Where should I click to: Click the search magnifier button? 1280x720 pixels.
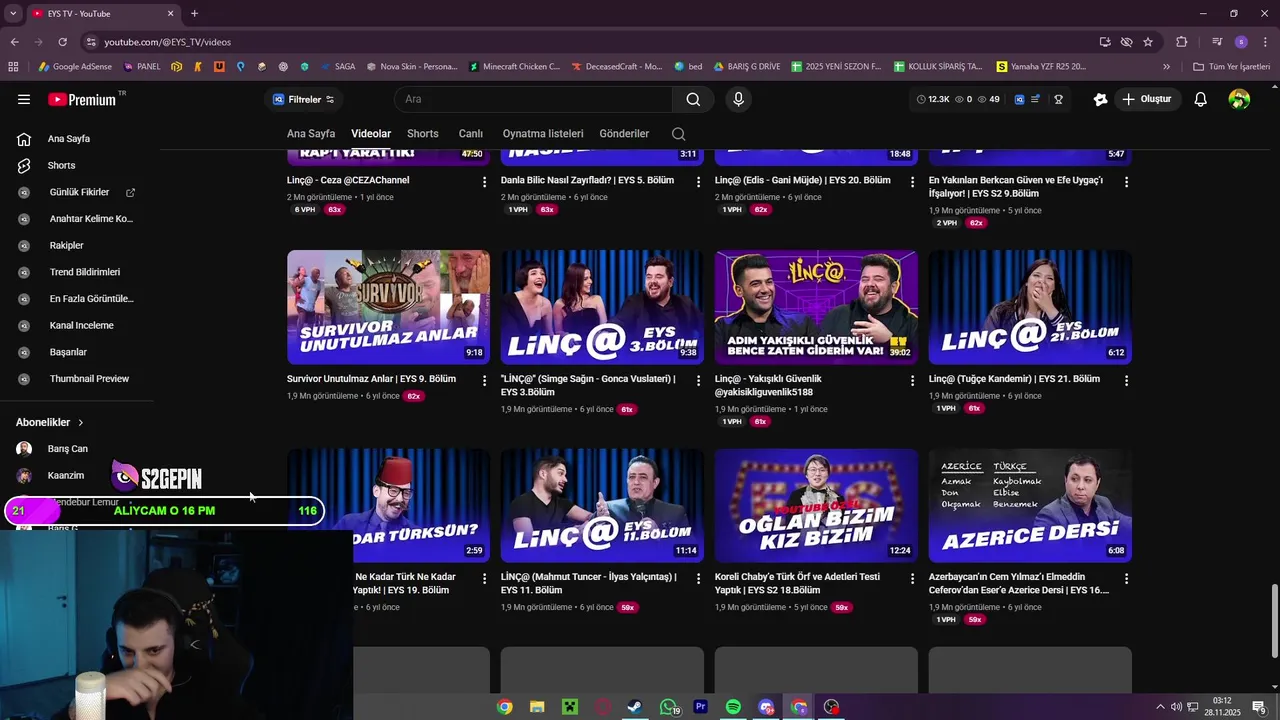tap(693, 99)
